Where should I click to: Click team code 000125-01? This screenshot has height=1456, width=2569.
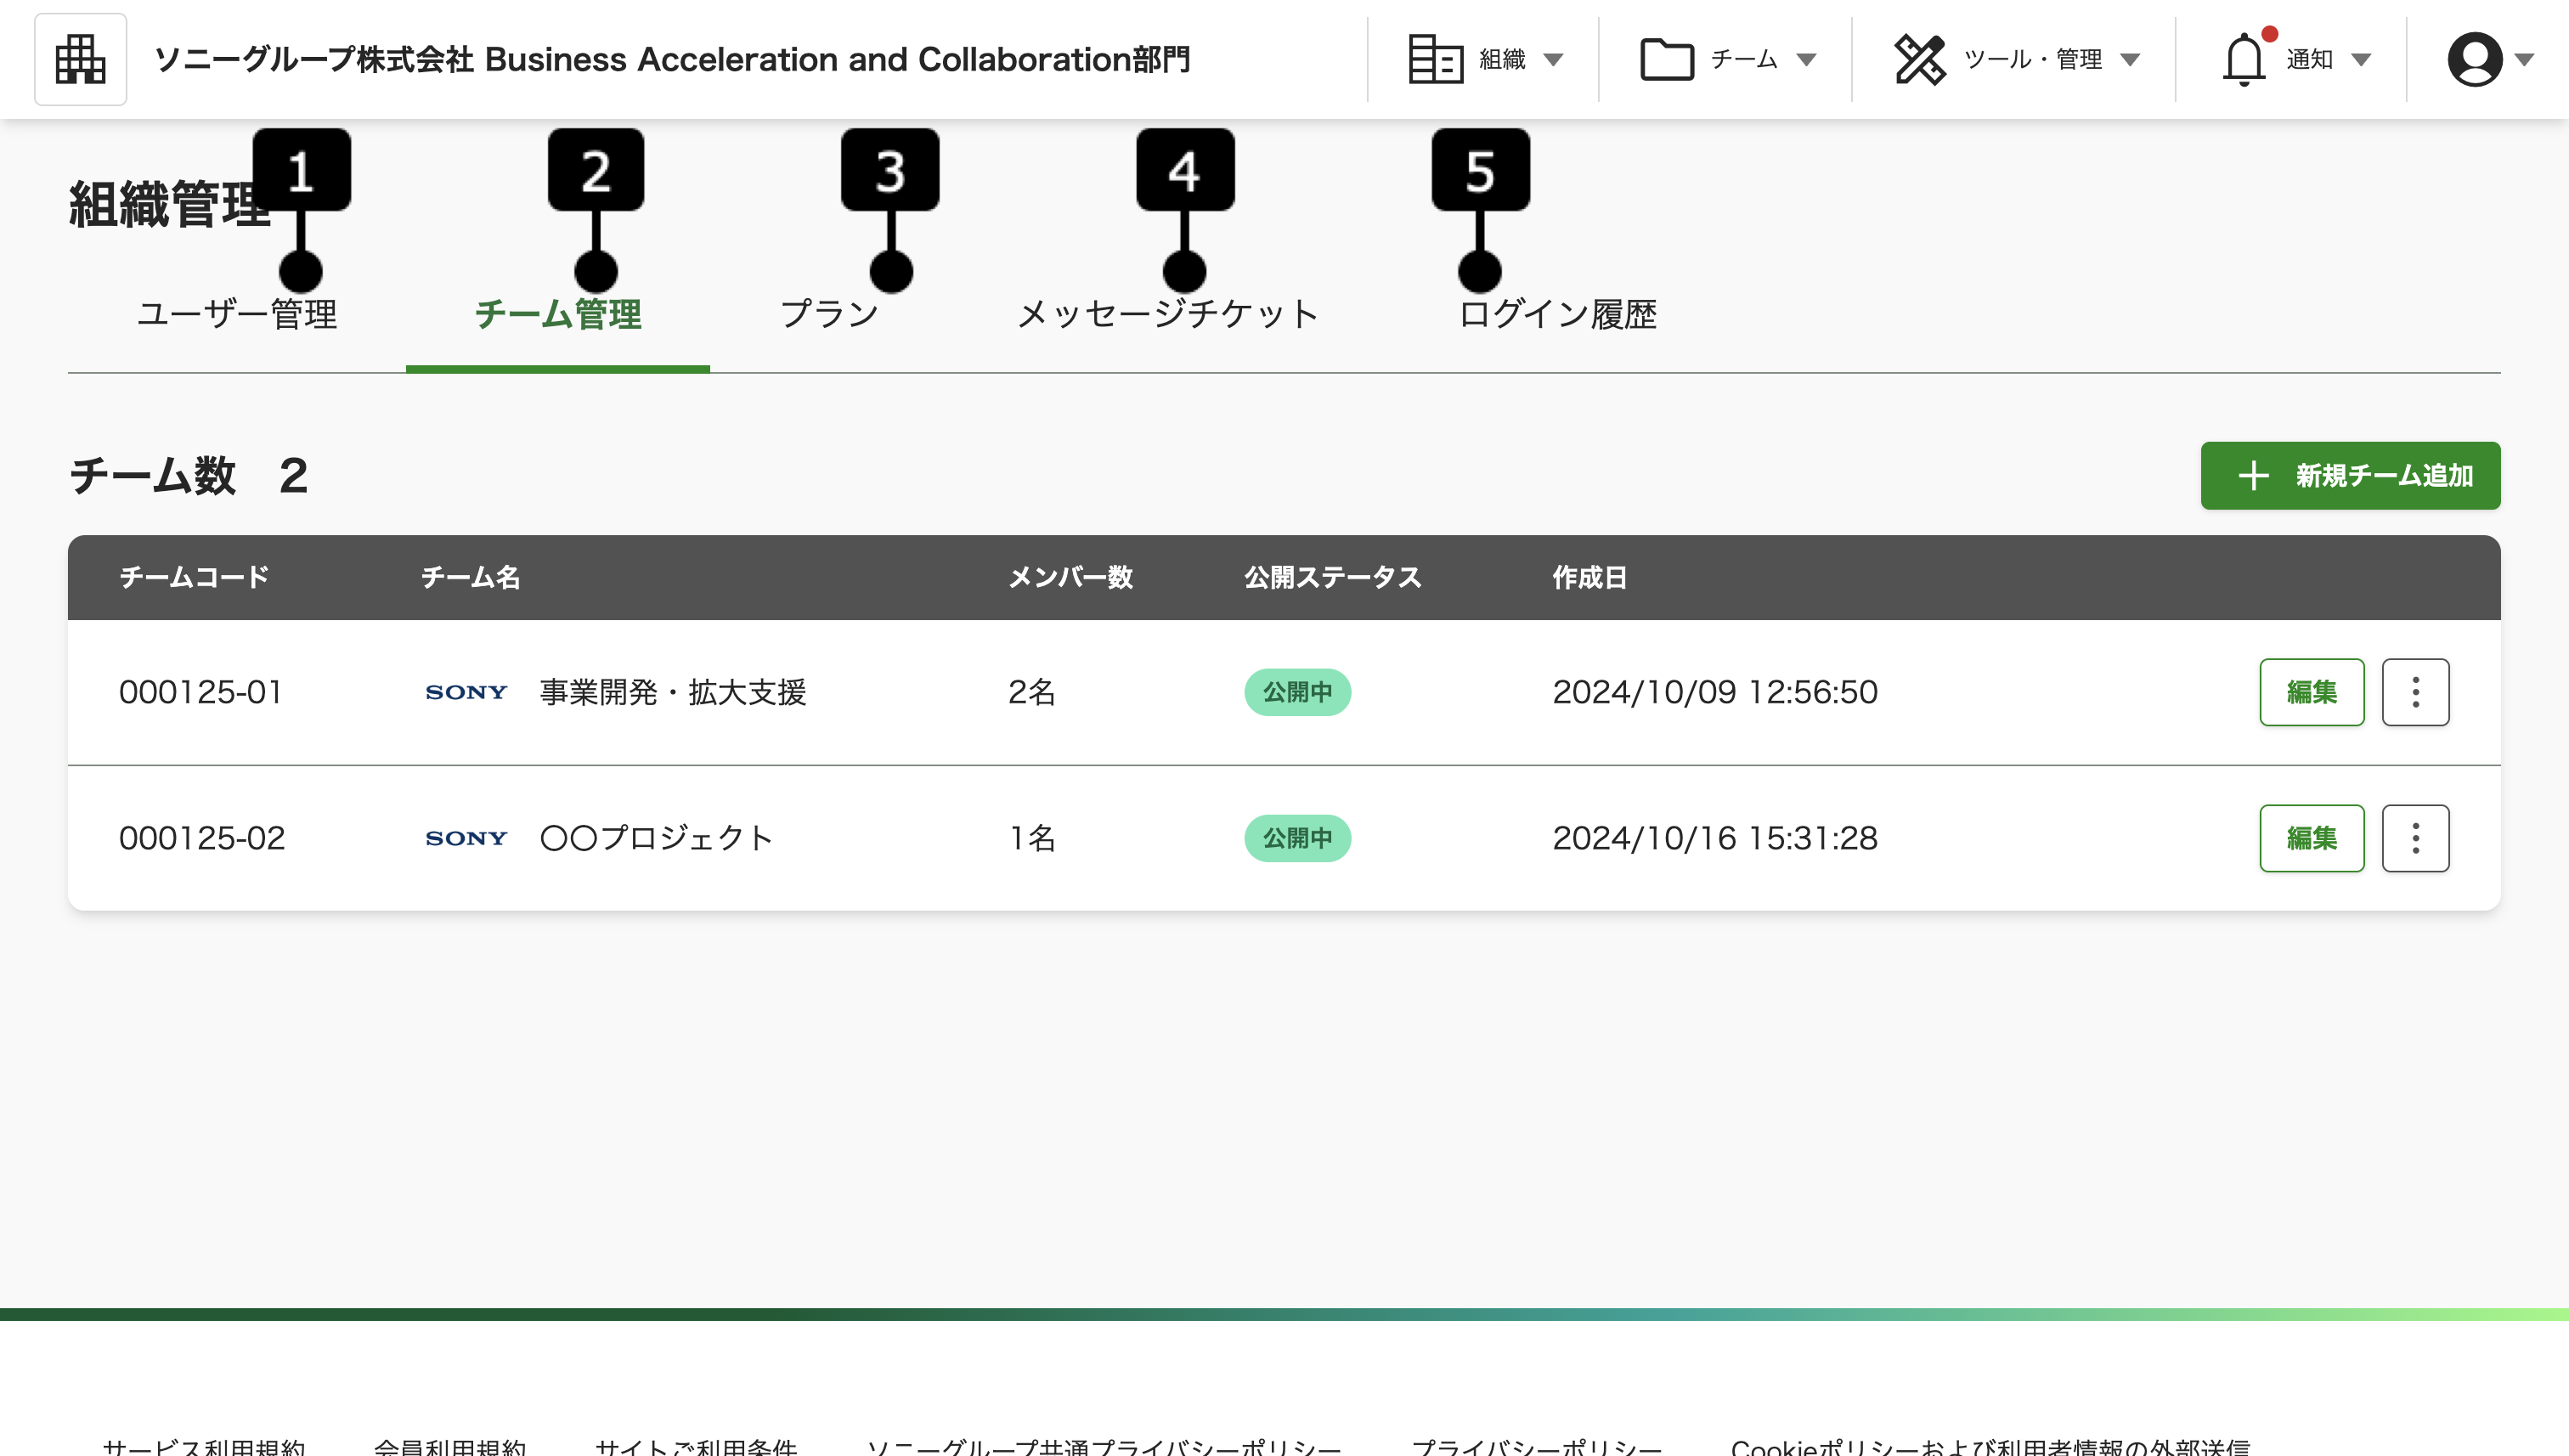[201, 692]
